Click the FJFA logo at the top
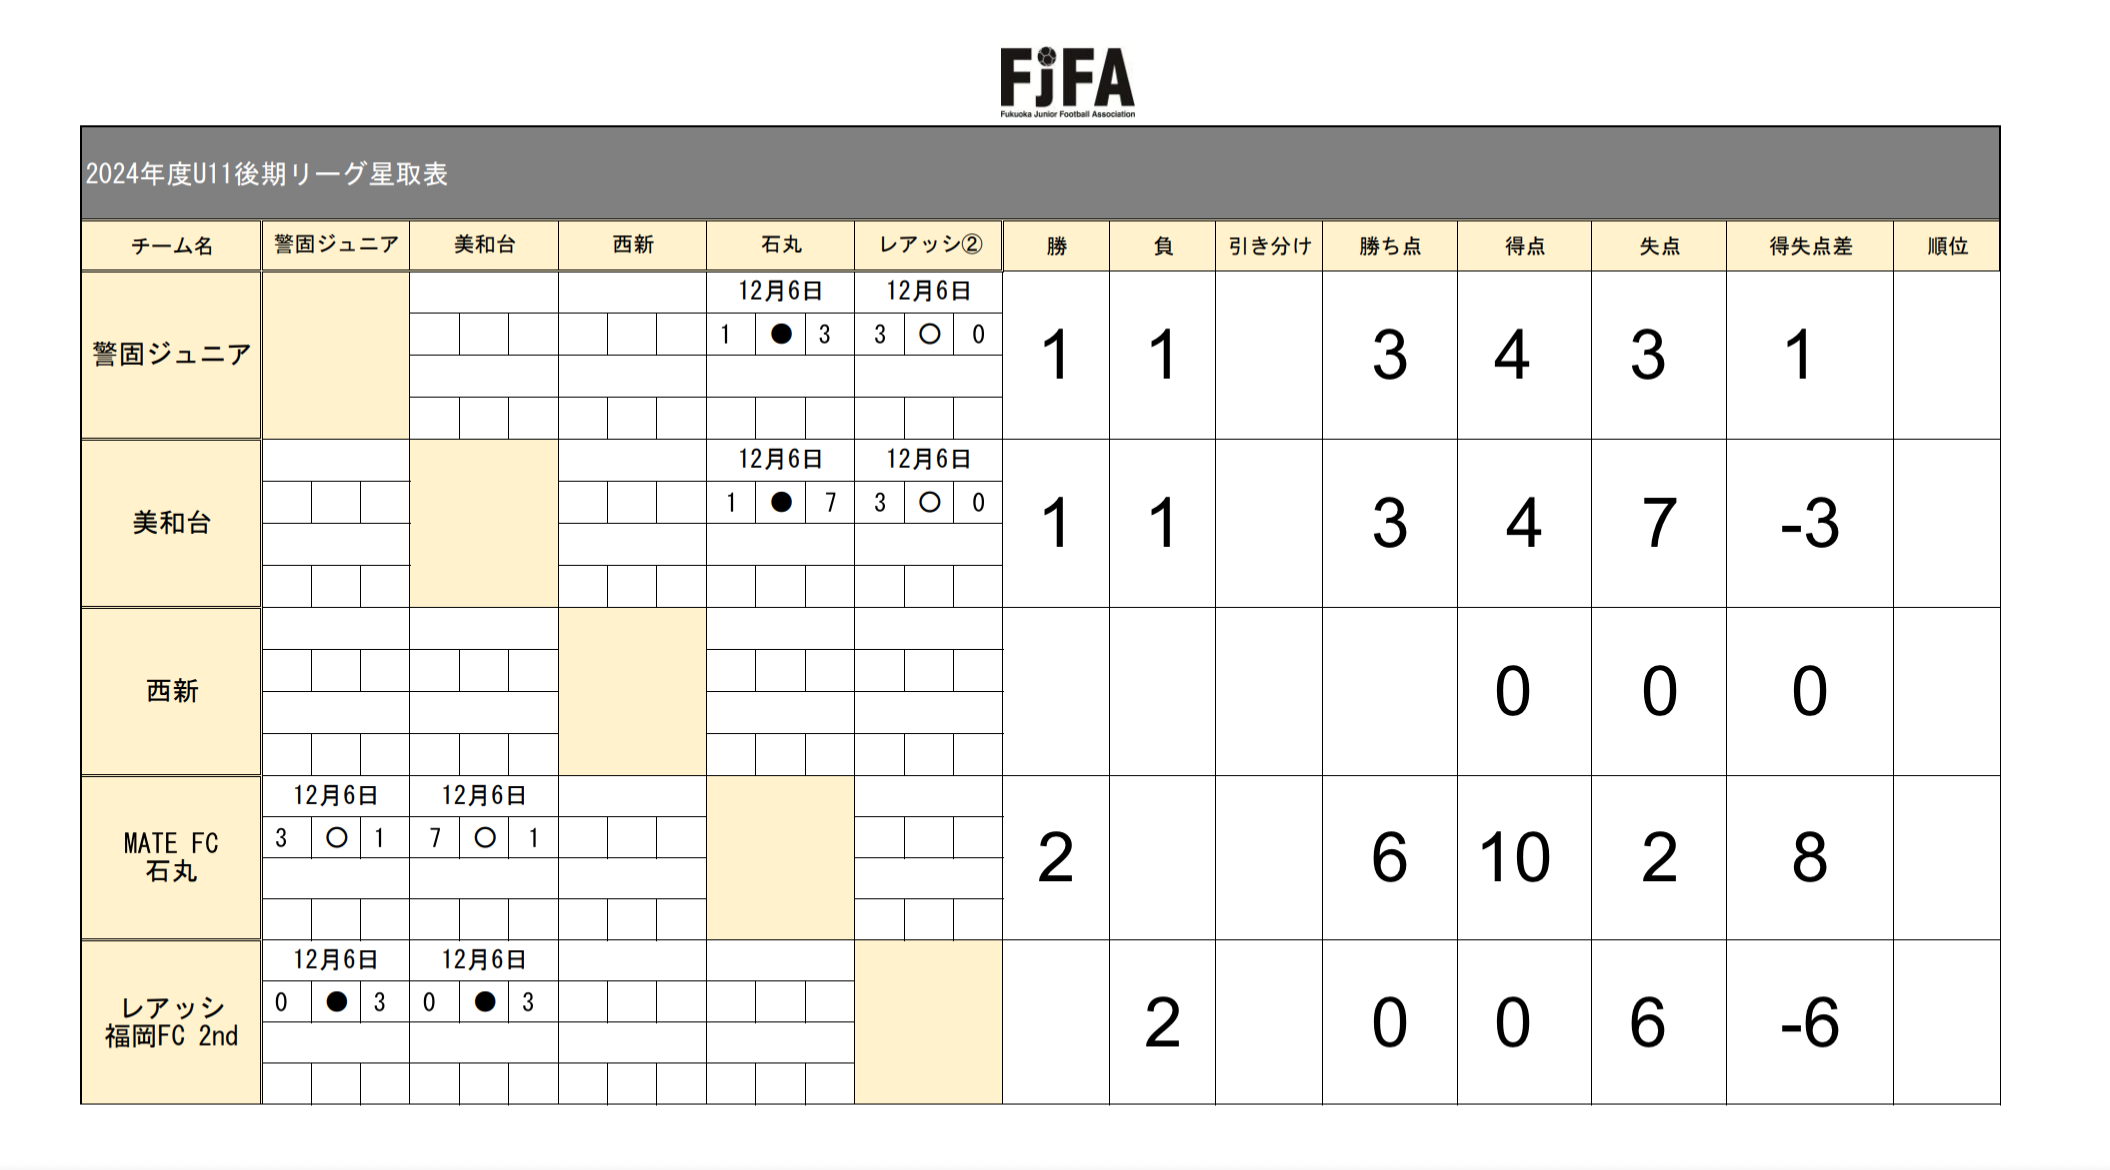 pos(1067,81)
